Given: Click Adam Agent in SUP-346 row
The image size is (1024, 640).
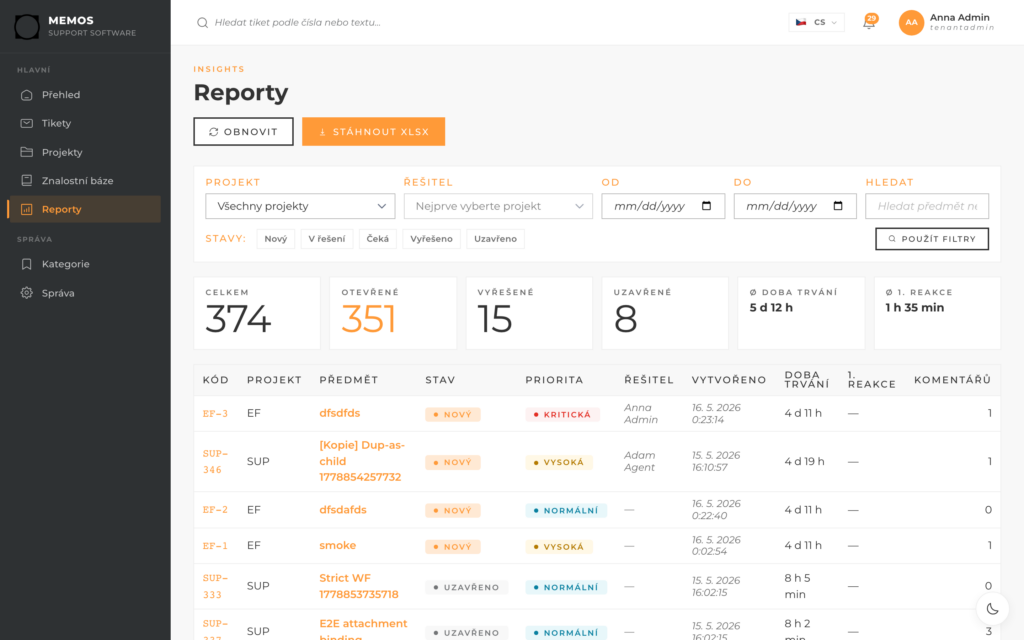Looking at the screenshot, I should 639,461.
